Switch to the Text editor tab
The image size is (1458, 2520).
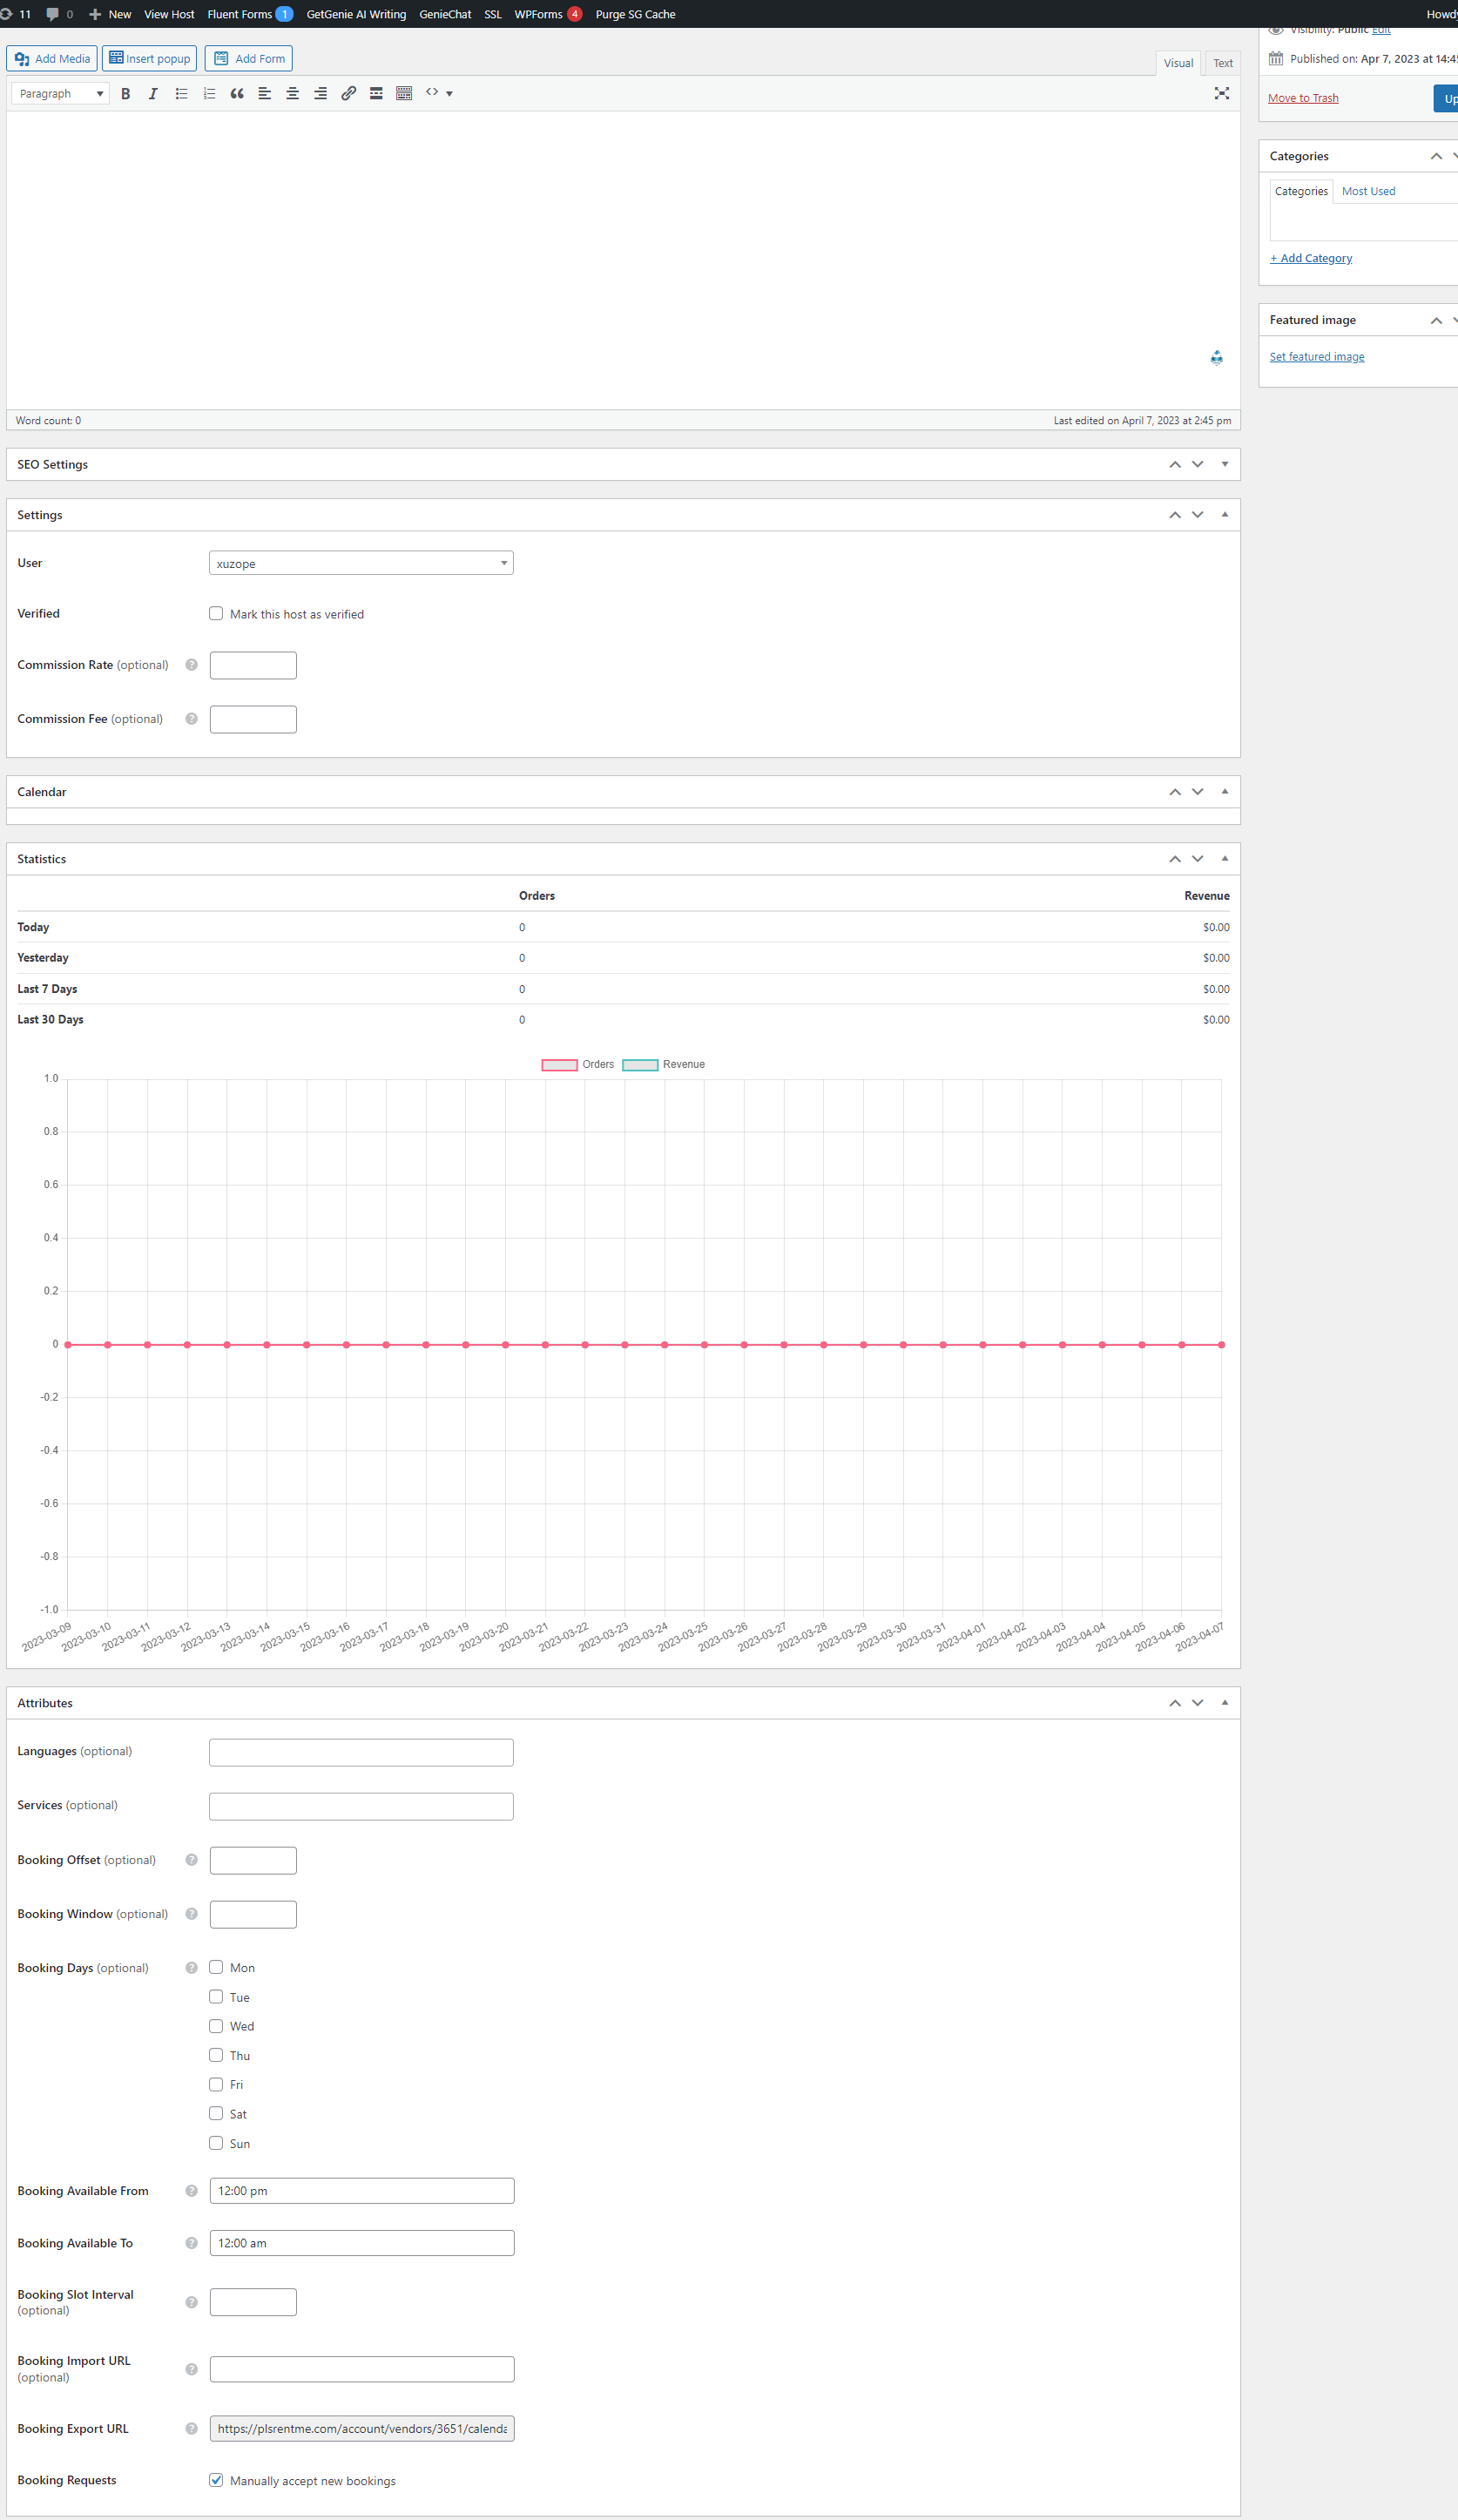(x=1223, y=63)
